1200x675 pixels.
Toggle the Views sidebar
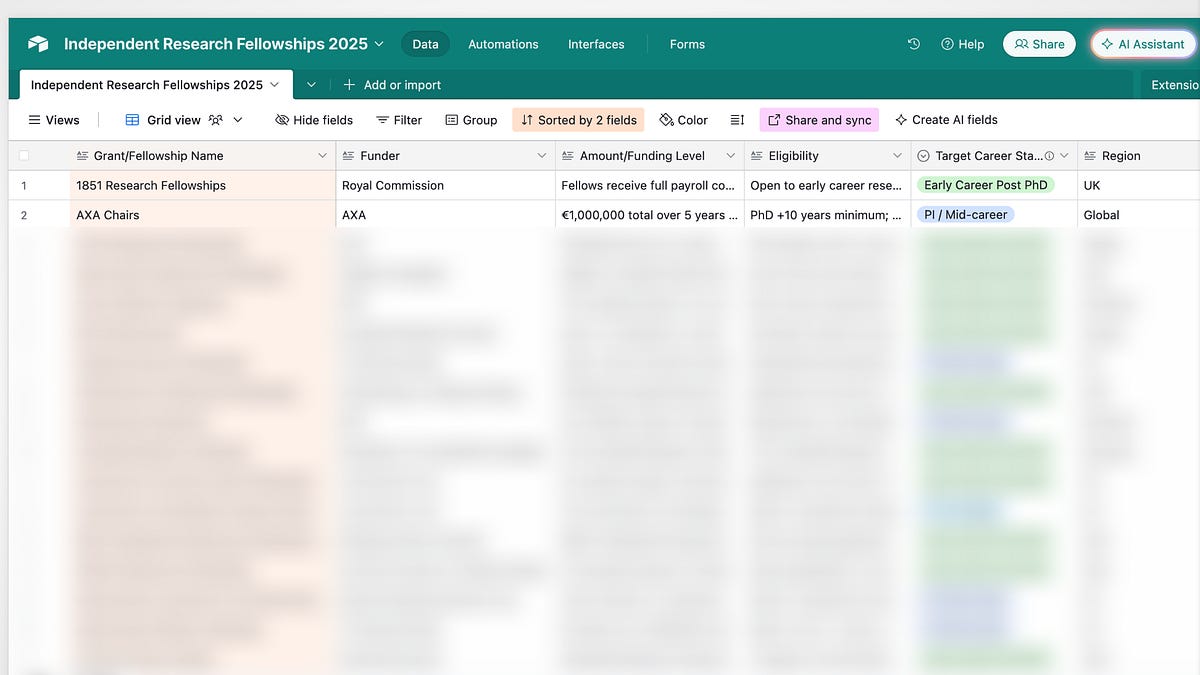pos(54,120)
